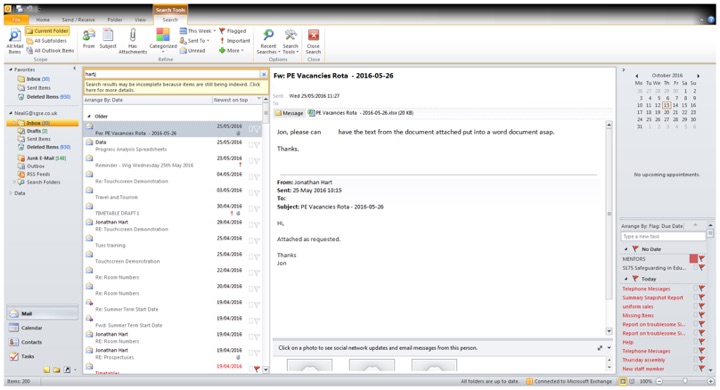Click the zoom slider in status bar

685,381
